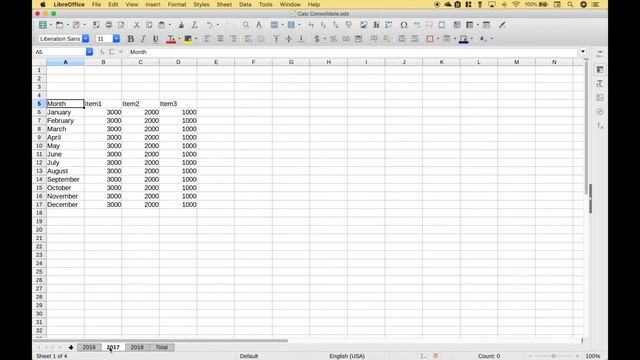Format as percent icon
640x360 pixels.
[x=333, y=39]
